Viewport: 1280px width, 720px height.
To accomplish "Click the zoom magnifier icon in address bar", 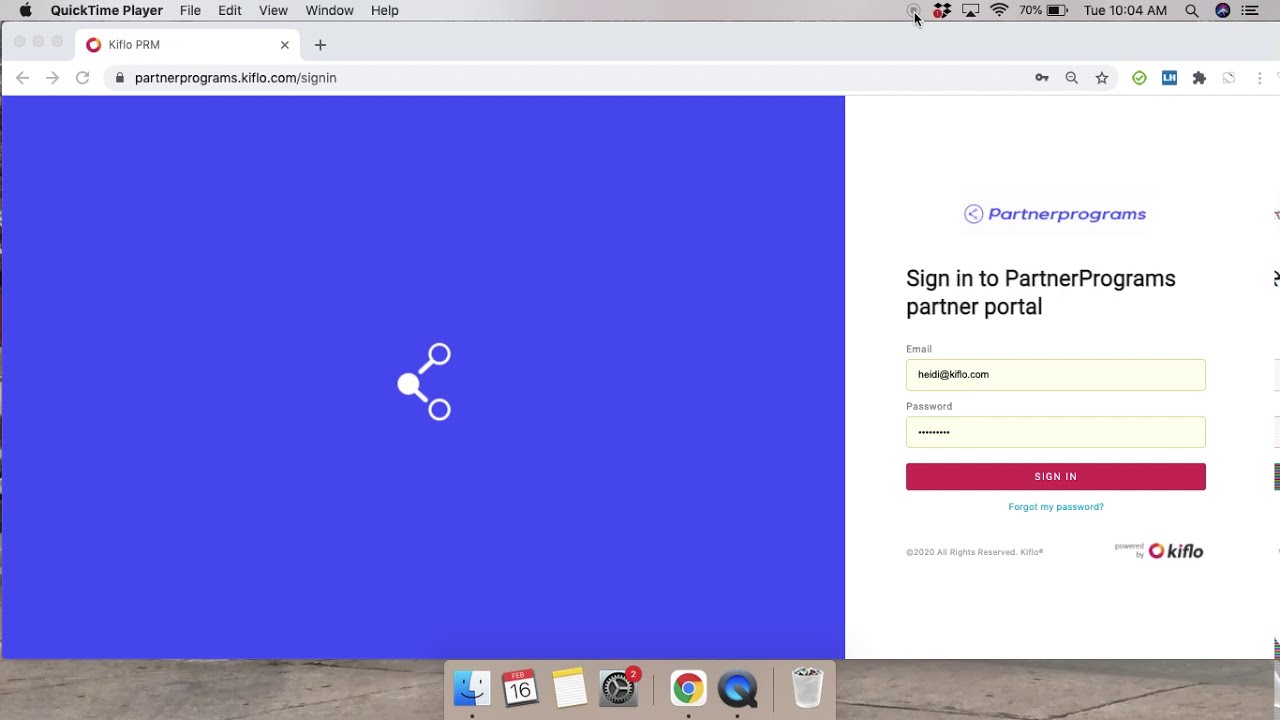I will [x=1072, y=78].
